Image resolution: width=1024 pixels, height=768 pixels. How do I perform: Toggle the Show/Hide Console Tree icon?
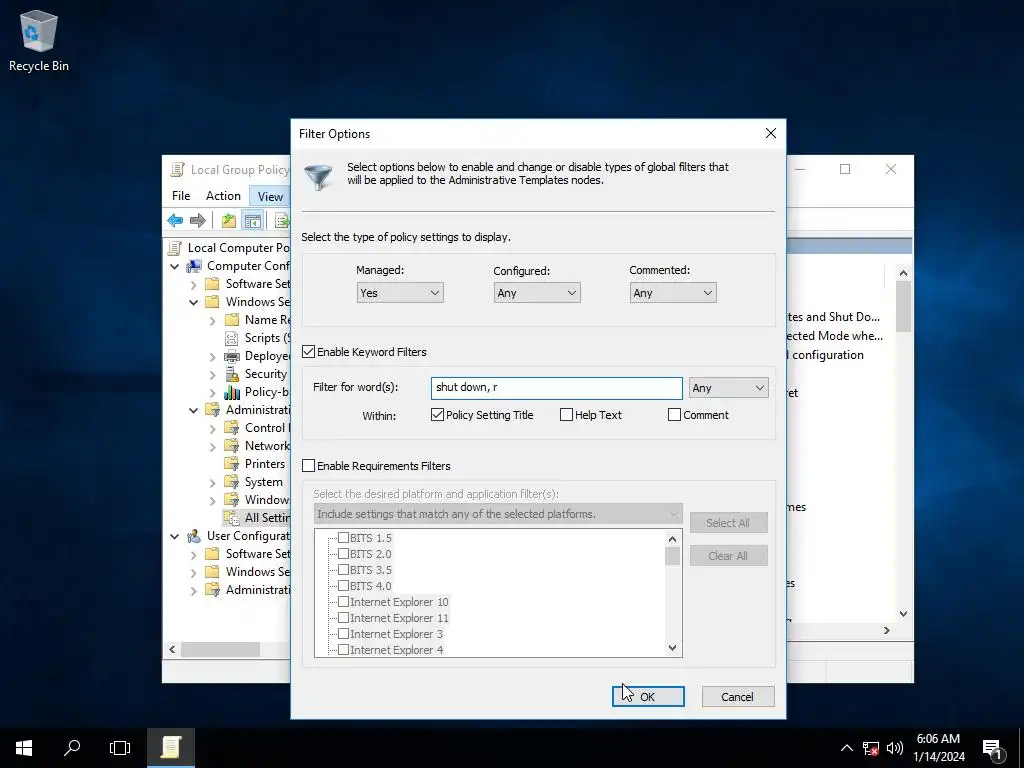(252, 221)
